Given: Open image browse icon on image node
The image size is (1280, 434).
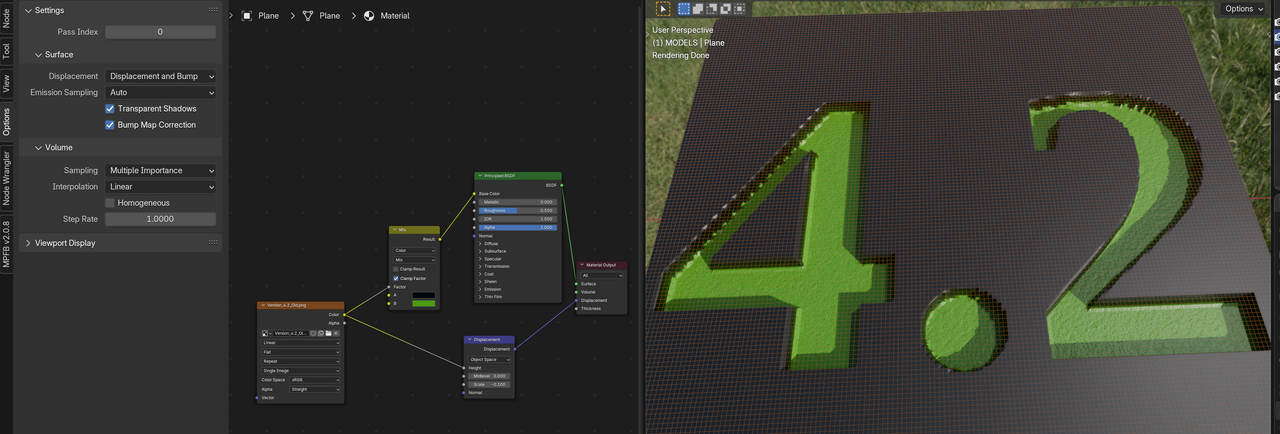Looking at the screenshot, I should (x=268, y=333).
